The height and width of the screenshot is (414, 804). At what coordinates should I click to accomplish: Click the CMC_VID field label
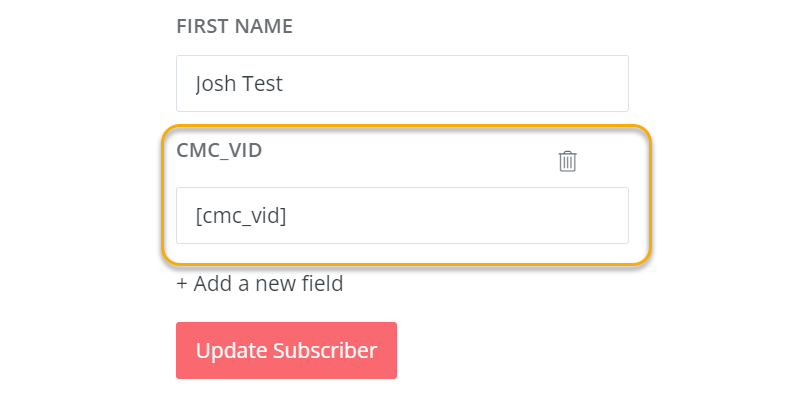pyautogui.click(x=219, y=150)
